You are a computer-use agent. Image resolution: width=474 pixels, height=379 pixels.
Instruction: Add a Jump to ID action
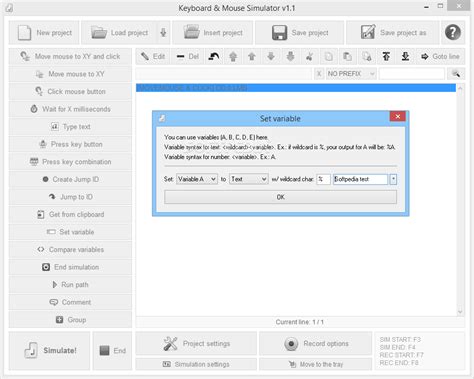[x=70, y=197]
